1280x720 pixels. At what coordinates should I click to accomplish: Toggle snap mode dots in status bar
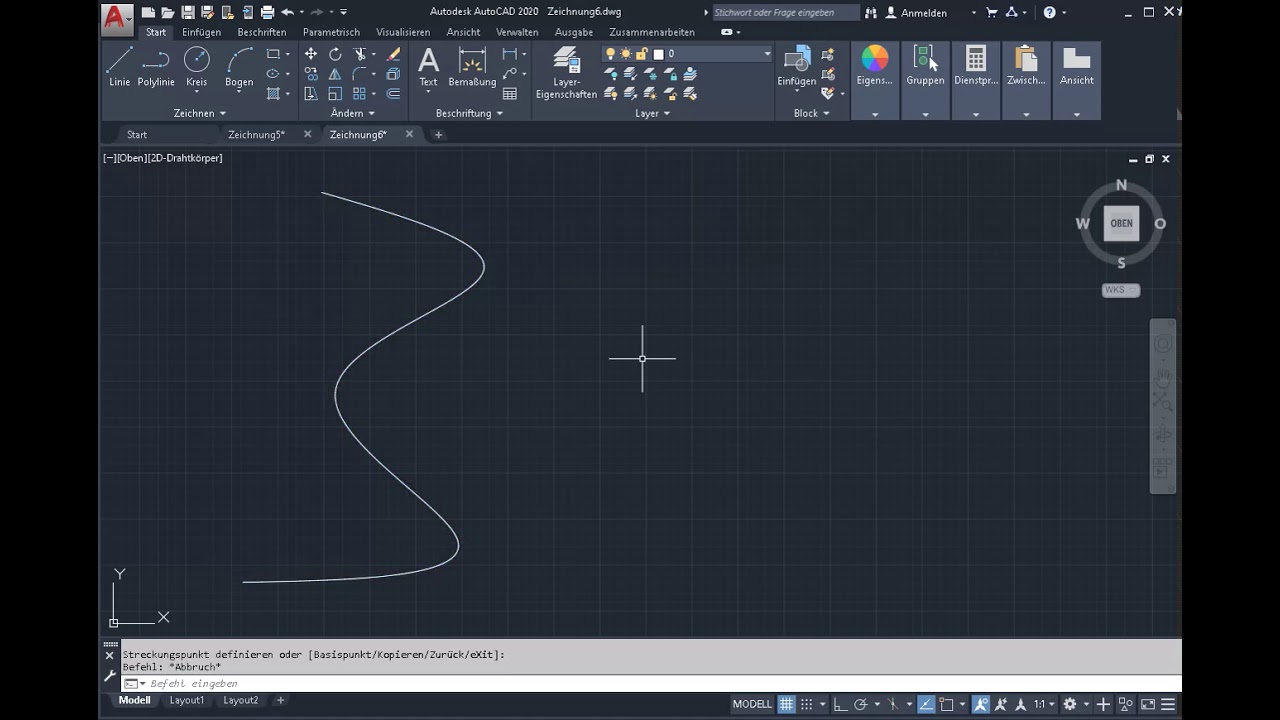[x=807, y=704]
